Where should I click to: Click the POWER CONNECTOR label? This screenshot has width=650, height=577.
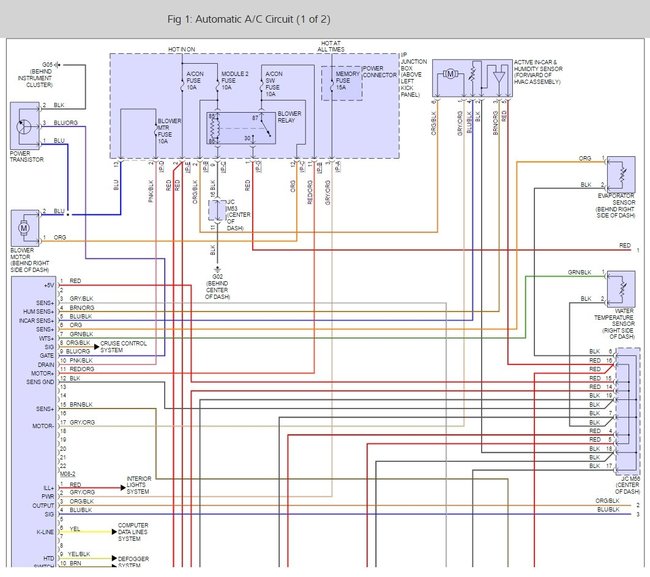pos(379,72)
